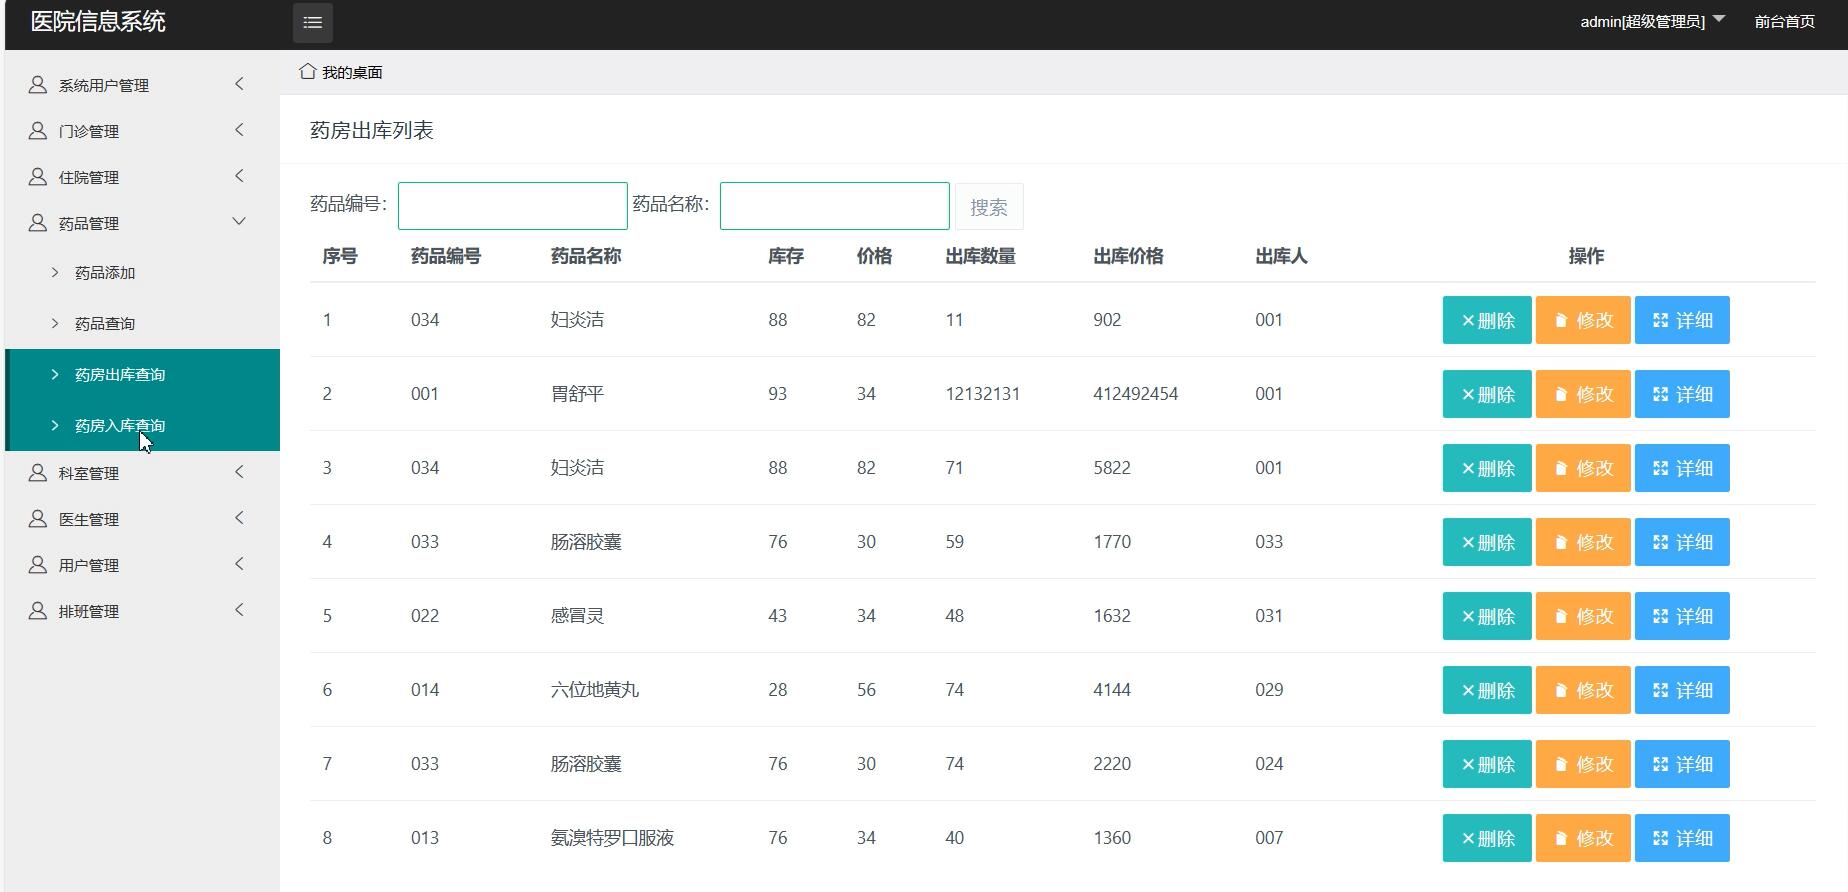Click the 医院信息系统 title
1848x892 pixels.
click(x=98, y=22)
